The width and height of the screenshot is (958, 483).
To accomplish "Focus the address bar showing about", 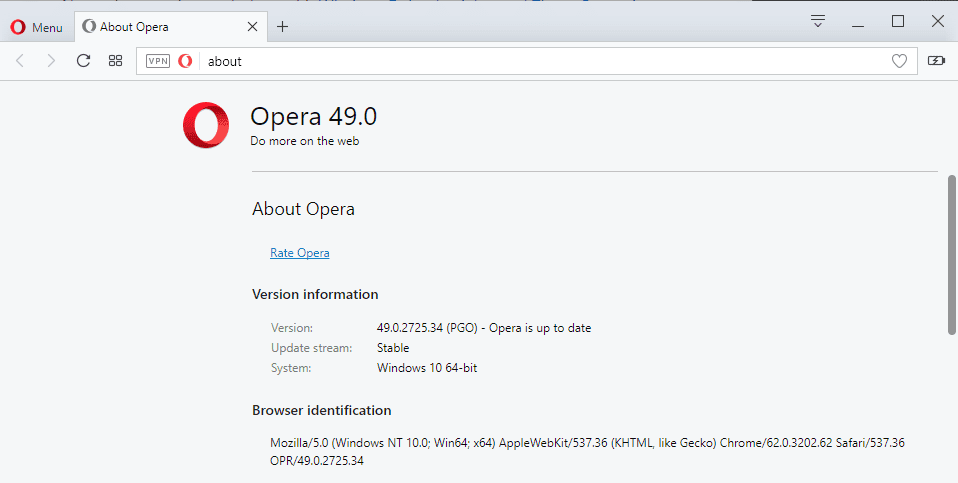I will tap(527, 61).
